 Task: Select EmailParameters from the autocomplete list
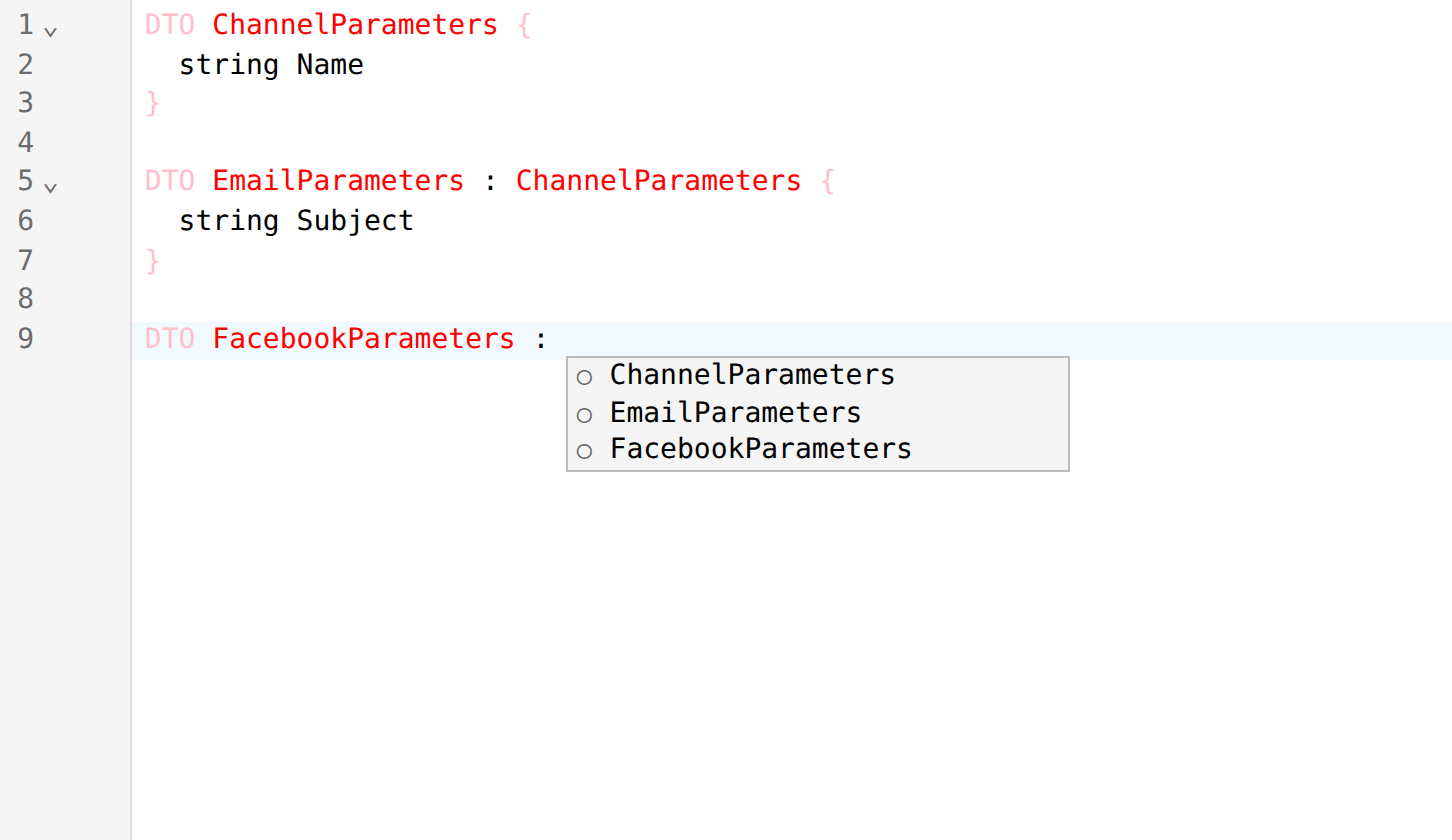click(818, 412)
